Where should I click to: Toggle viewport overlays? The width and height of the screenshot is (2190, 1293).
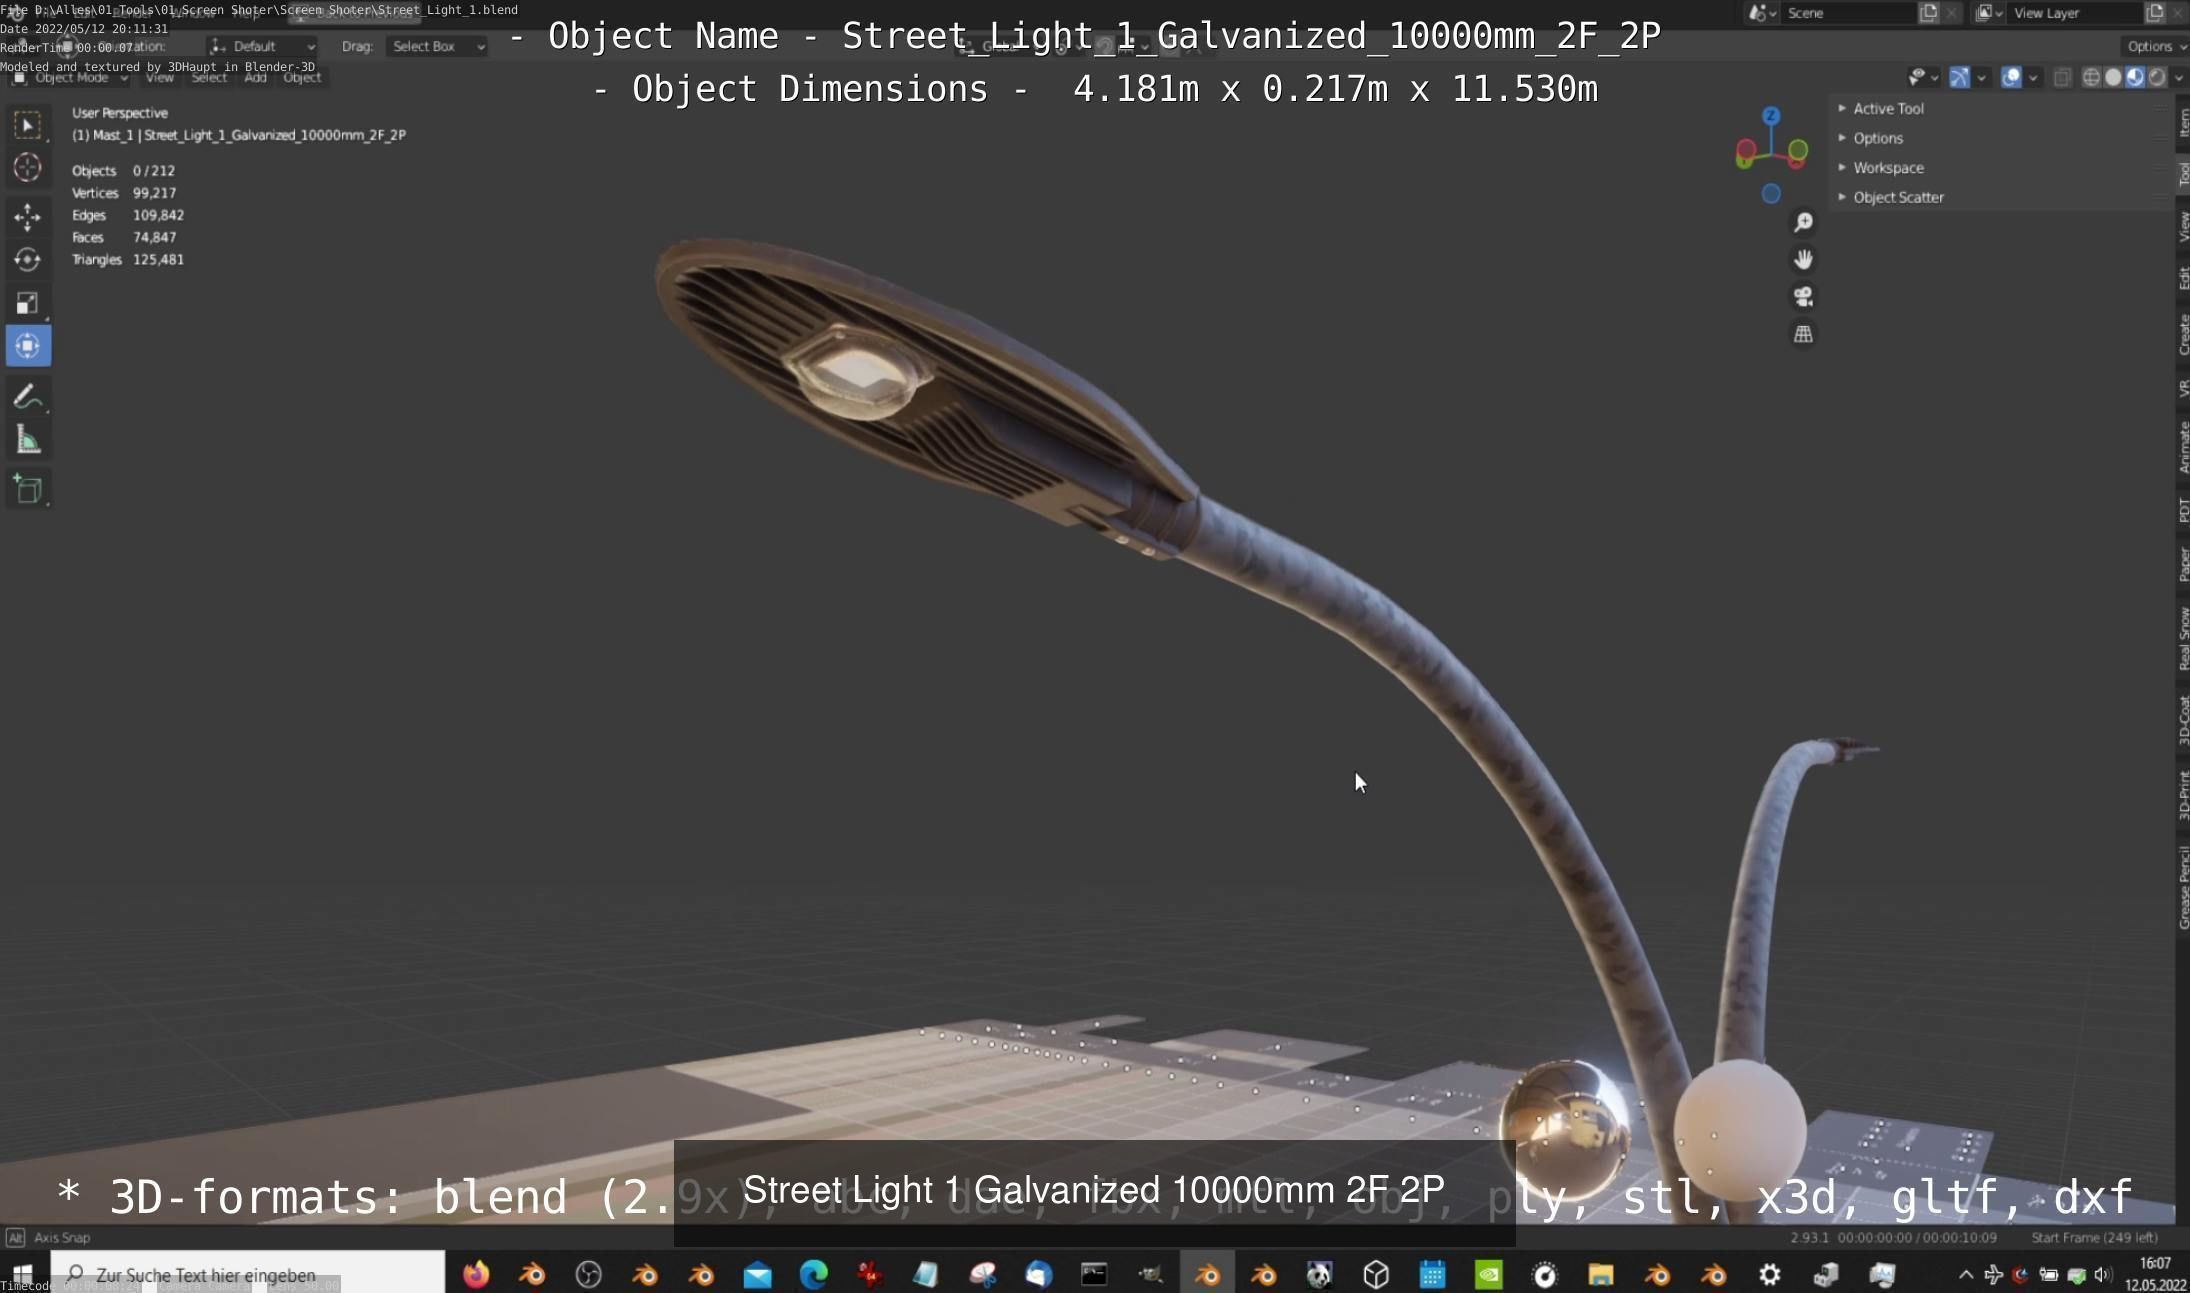[x=2011, y=77]
